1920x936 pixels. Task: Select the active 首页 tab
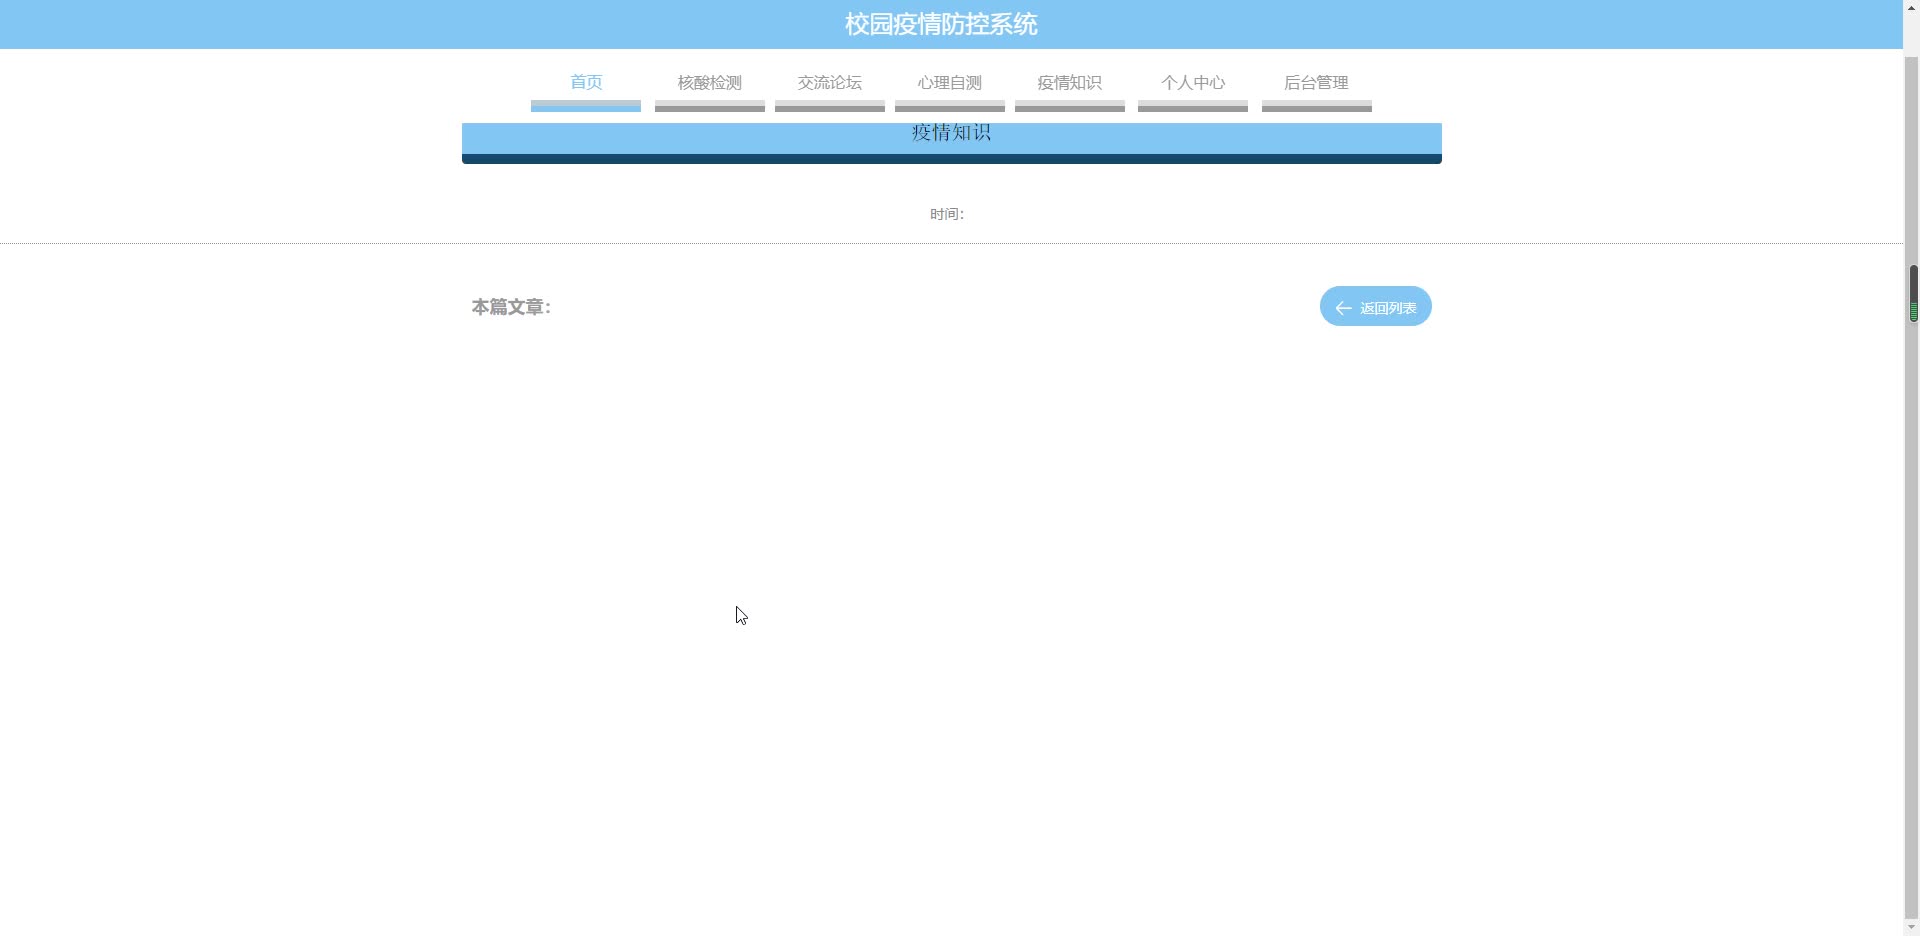585,83
